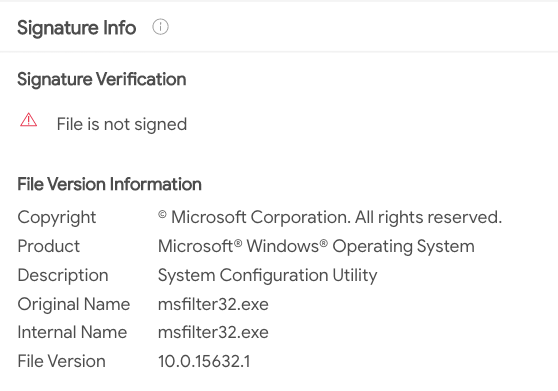Select the 'File Version Information' heading
The width and height of the screenshot is (558, 391).
click(x=109, y=184)
